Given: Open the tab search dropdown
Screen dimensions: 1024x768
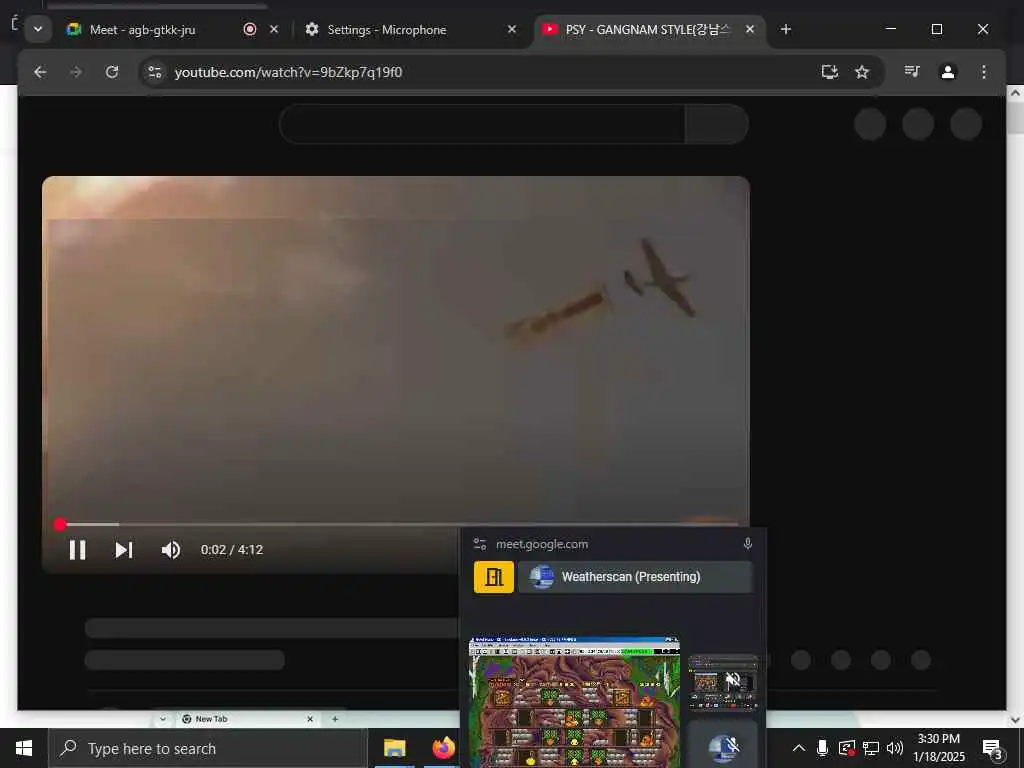Looking at the screenshot, I should [38, 29].
